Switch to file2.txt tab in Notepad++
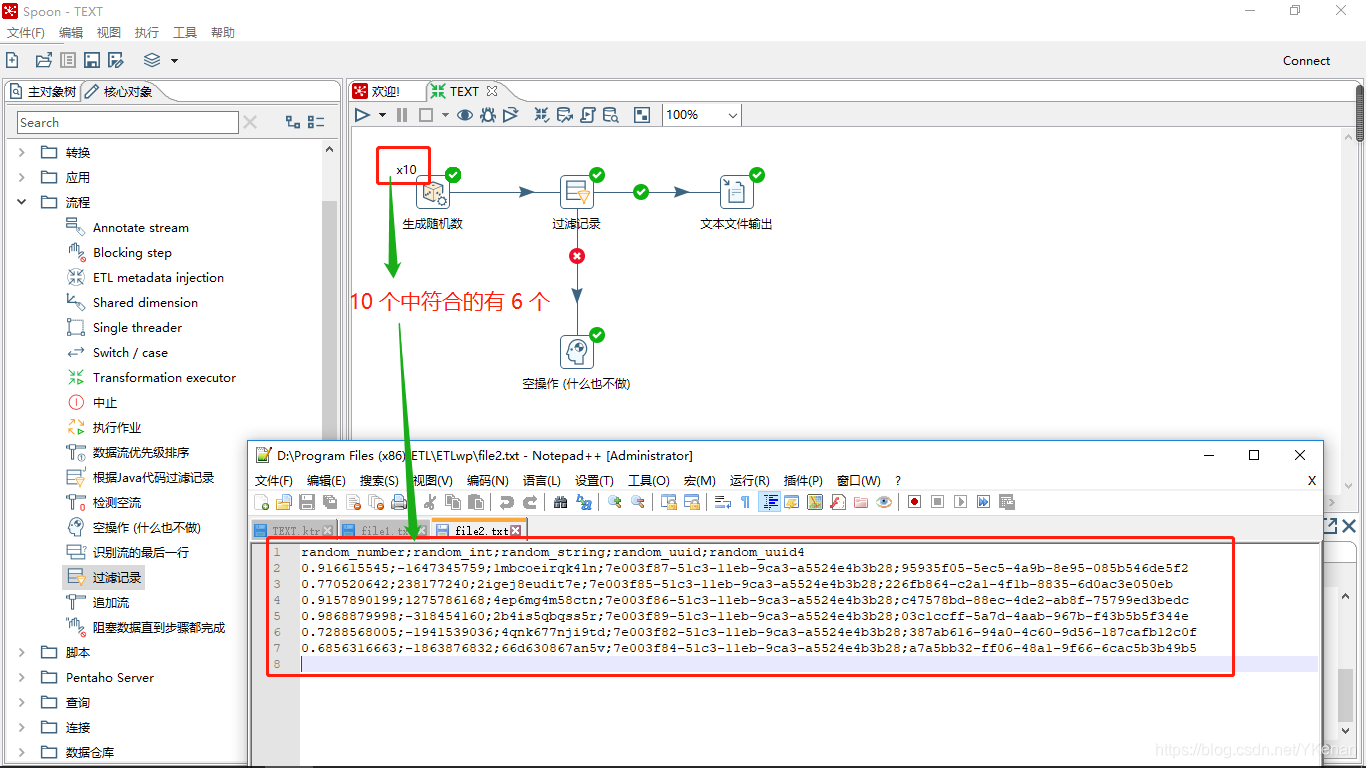This screenshot has width=1366, height=768. tap(481, 531)
